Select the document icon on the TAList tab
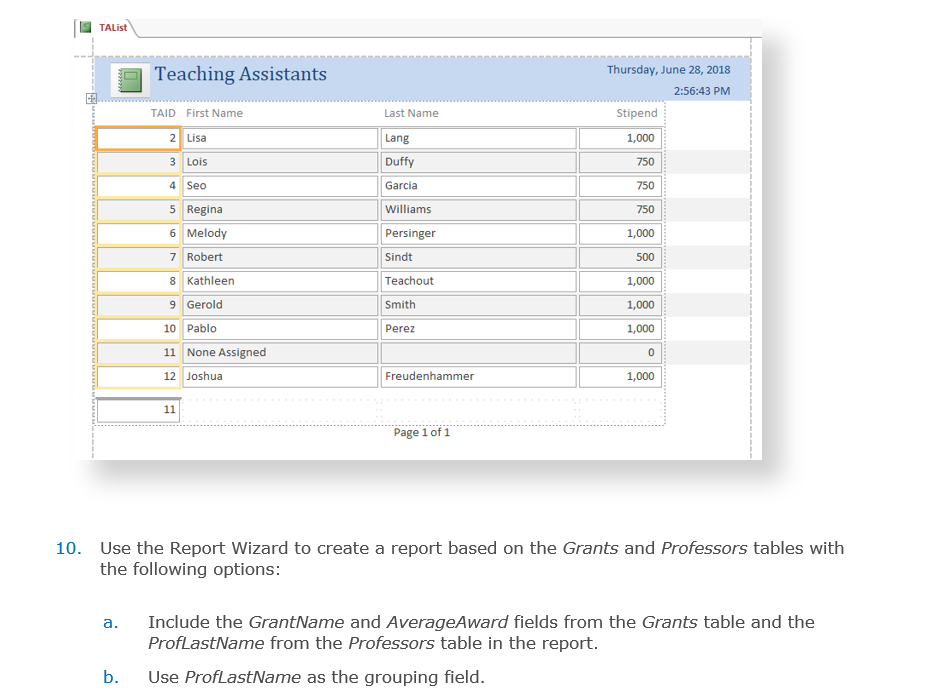This screenshot has width=932, height=696. pos(85,28)
